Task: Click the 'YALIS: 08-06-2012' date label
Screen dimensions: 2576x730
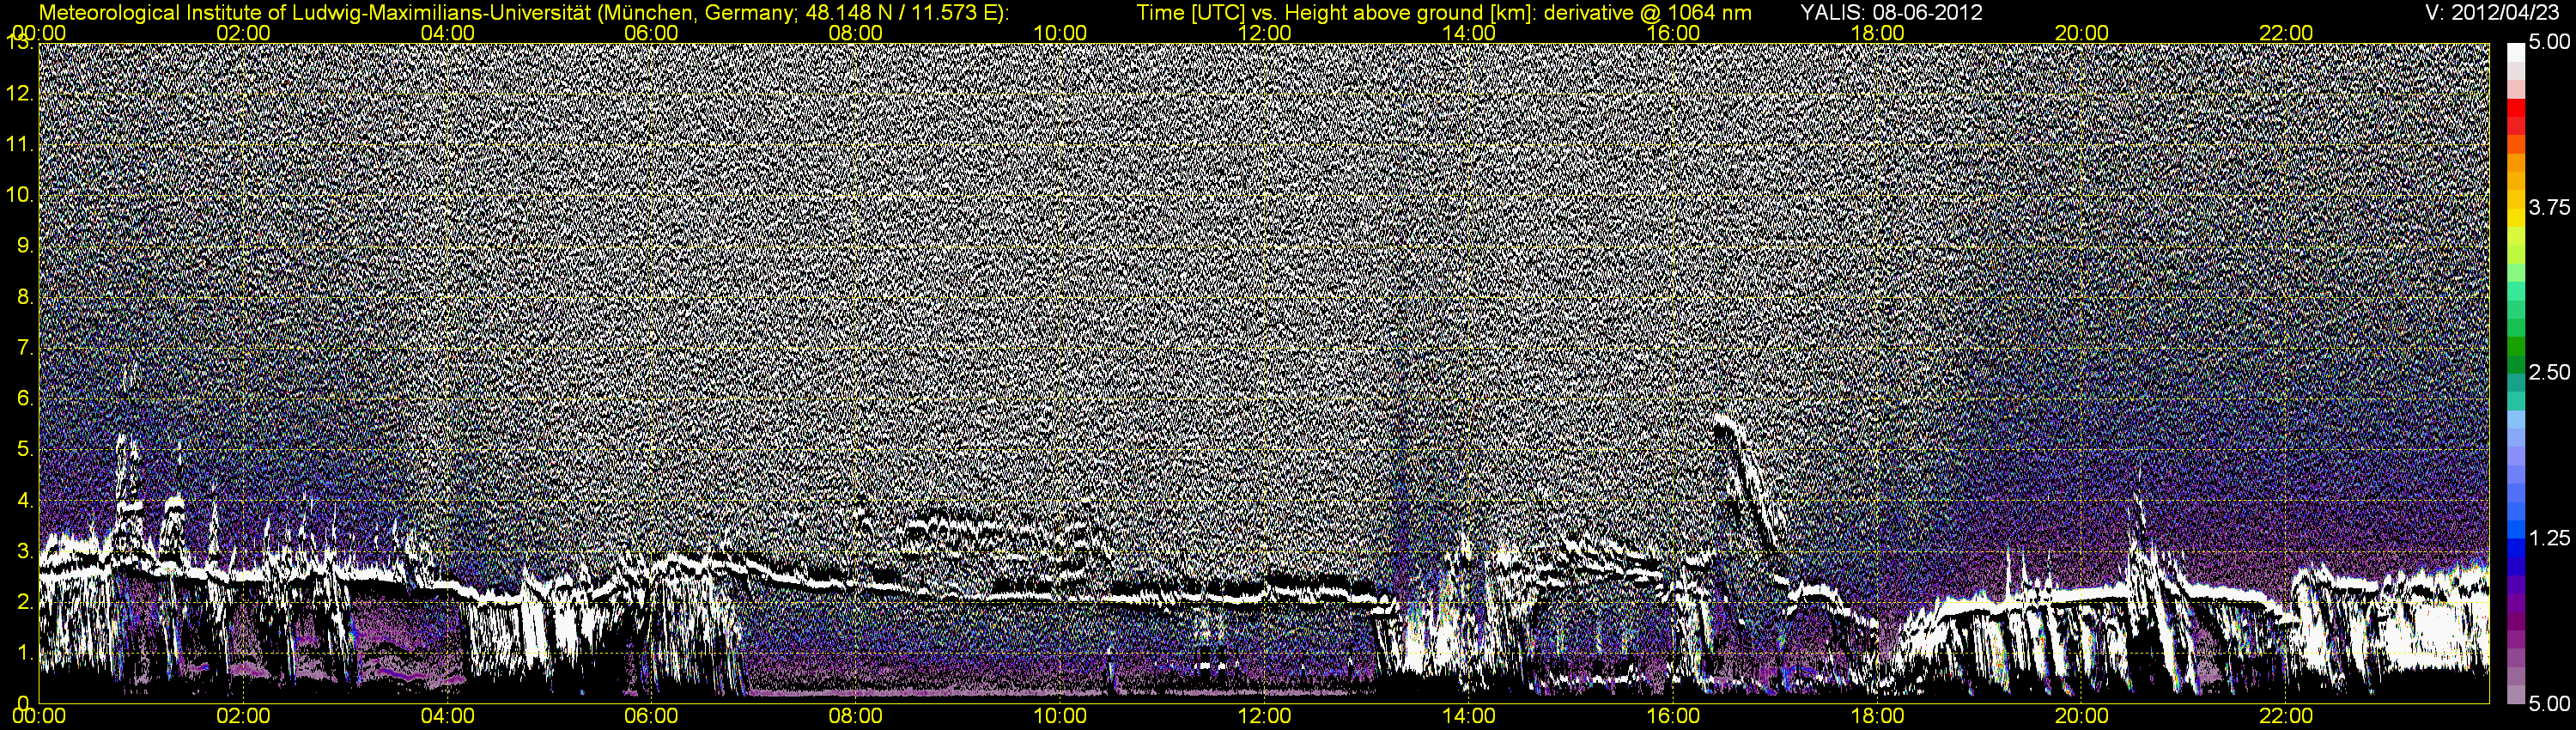Action: click(x=1891, y=13)
